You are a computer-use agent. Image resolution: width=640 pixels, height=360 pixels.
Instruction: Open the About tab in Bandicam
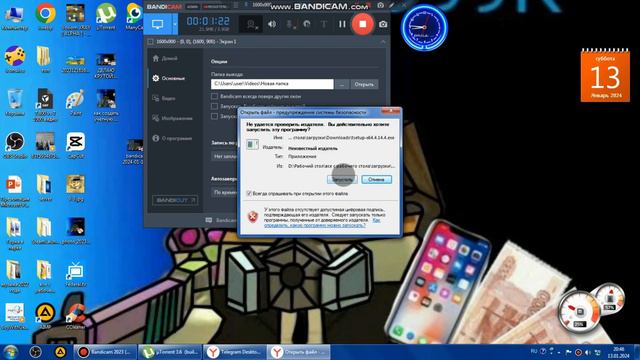tap(172, 138)
